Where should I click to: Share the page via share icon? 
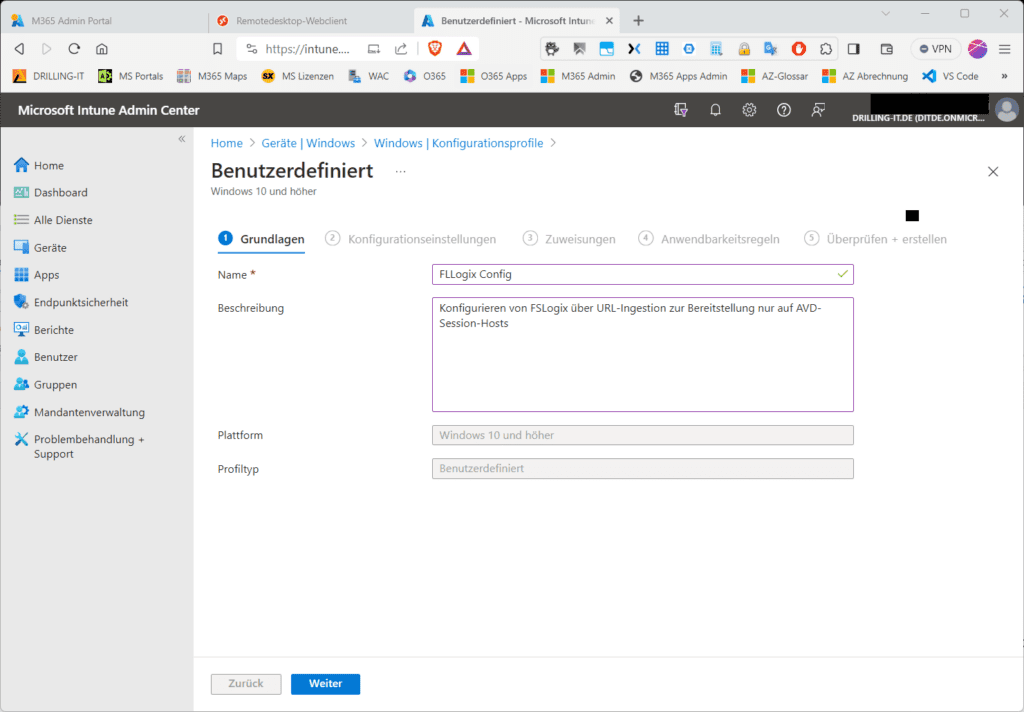[x=401, y=49]
